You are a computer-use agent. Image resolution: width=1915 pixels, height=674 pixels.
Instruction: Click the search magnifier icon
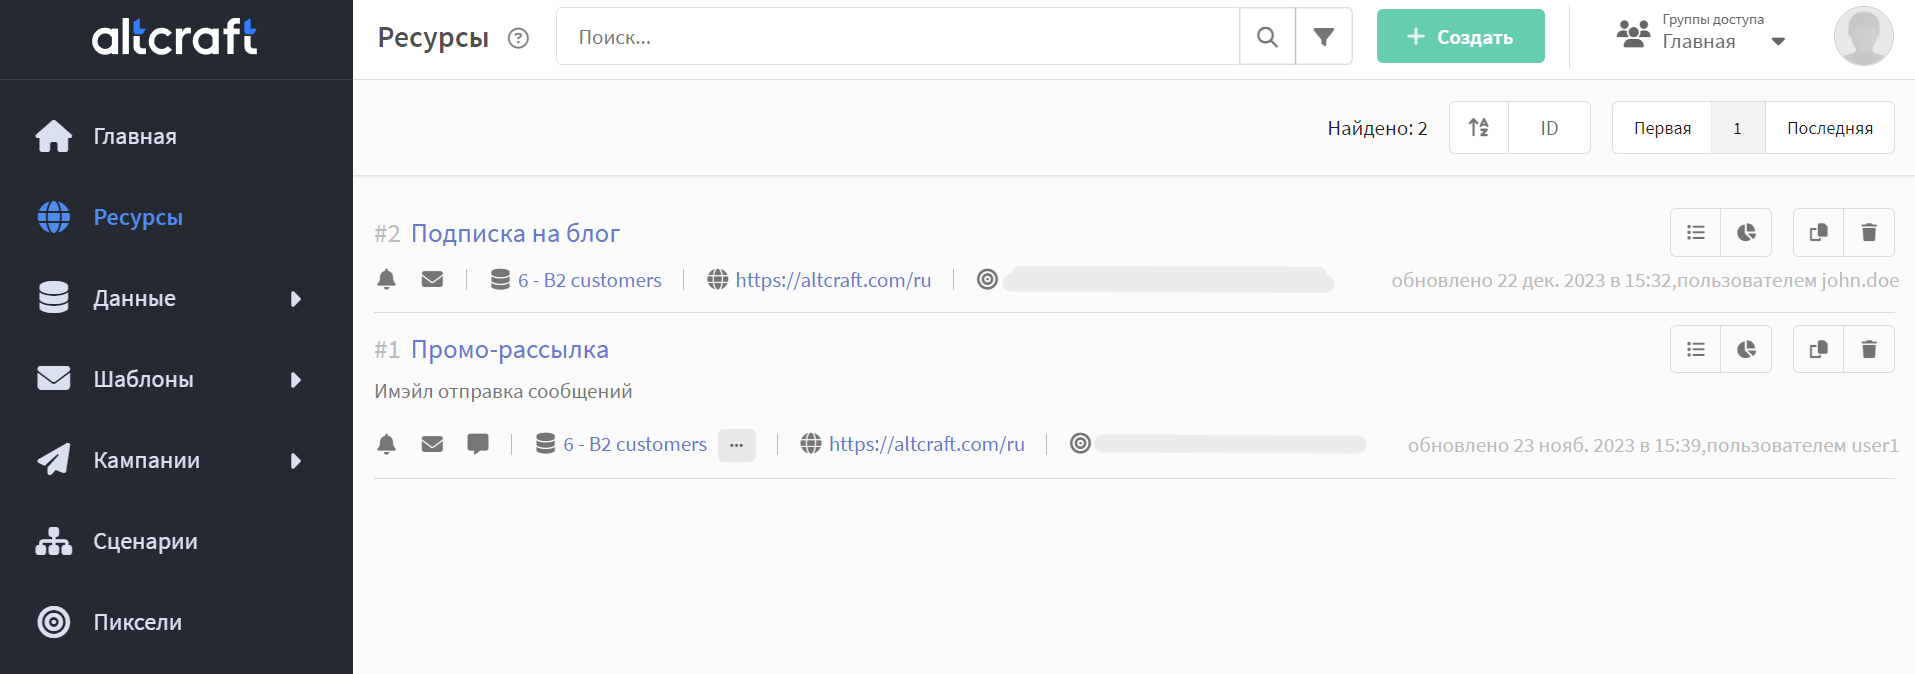pos(1267,37)
